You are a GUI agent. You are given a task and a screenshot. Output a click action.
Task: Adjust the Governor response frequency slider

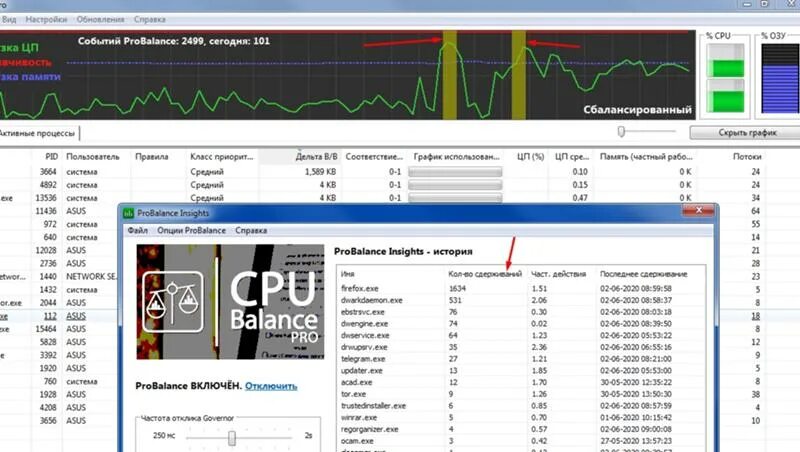[x=232, y=437]
